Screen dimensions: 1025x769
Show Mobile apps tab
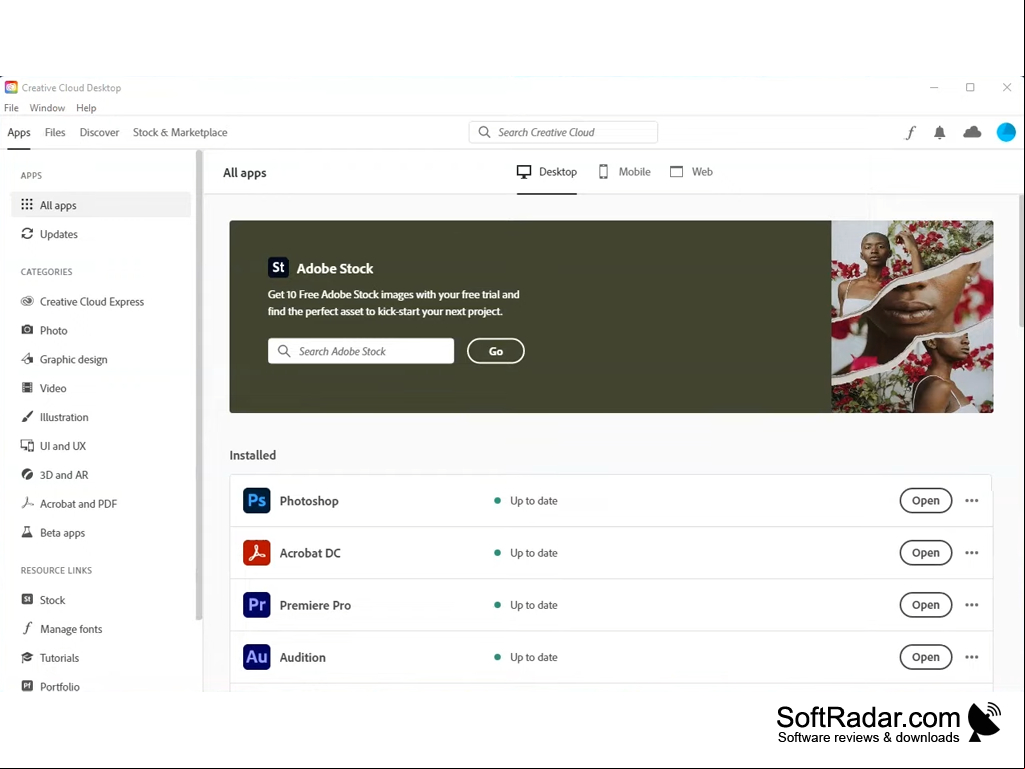point(625,172)
